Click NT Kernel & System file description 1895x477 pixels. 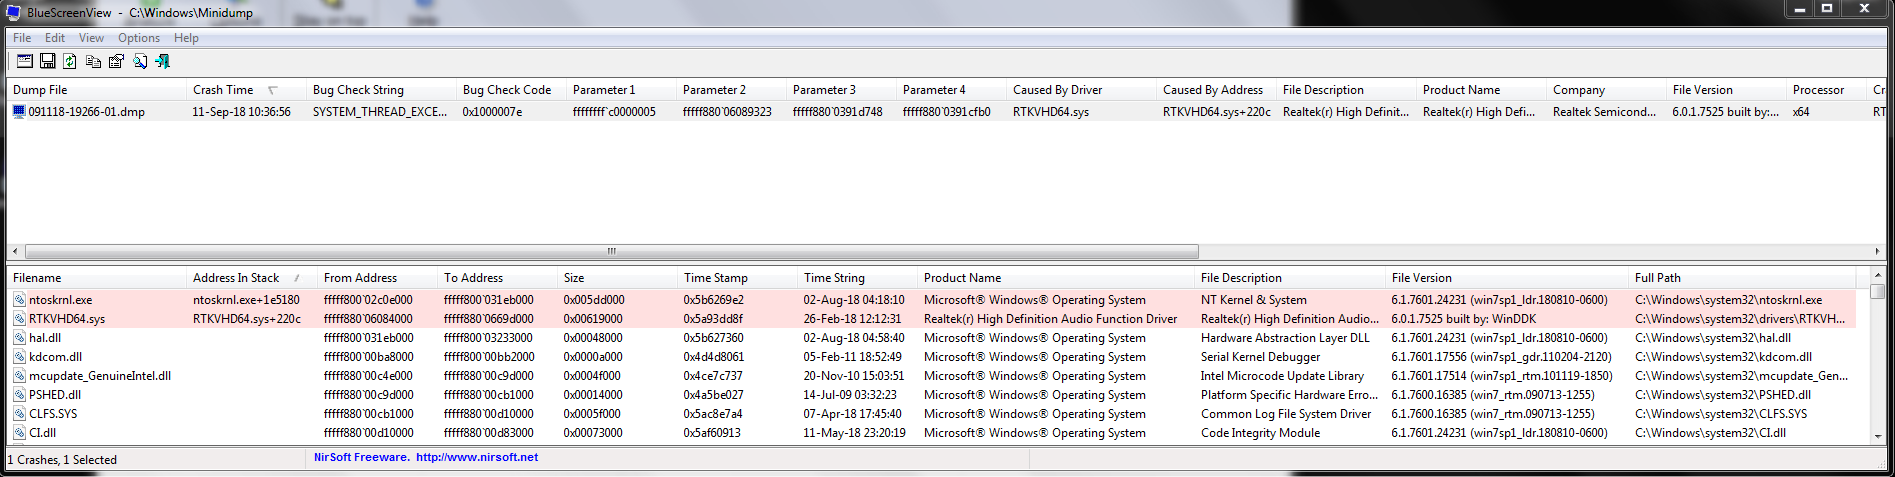pyautogui.click(x=1254, y=300)
